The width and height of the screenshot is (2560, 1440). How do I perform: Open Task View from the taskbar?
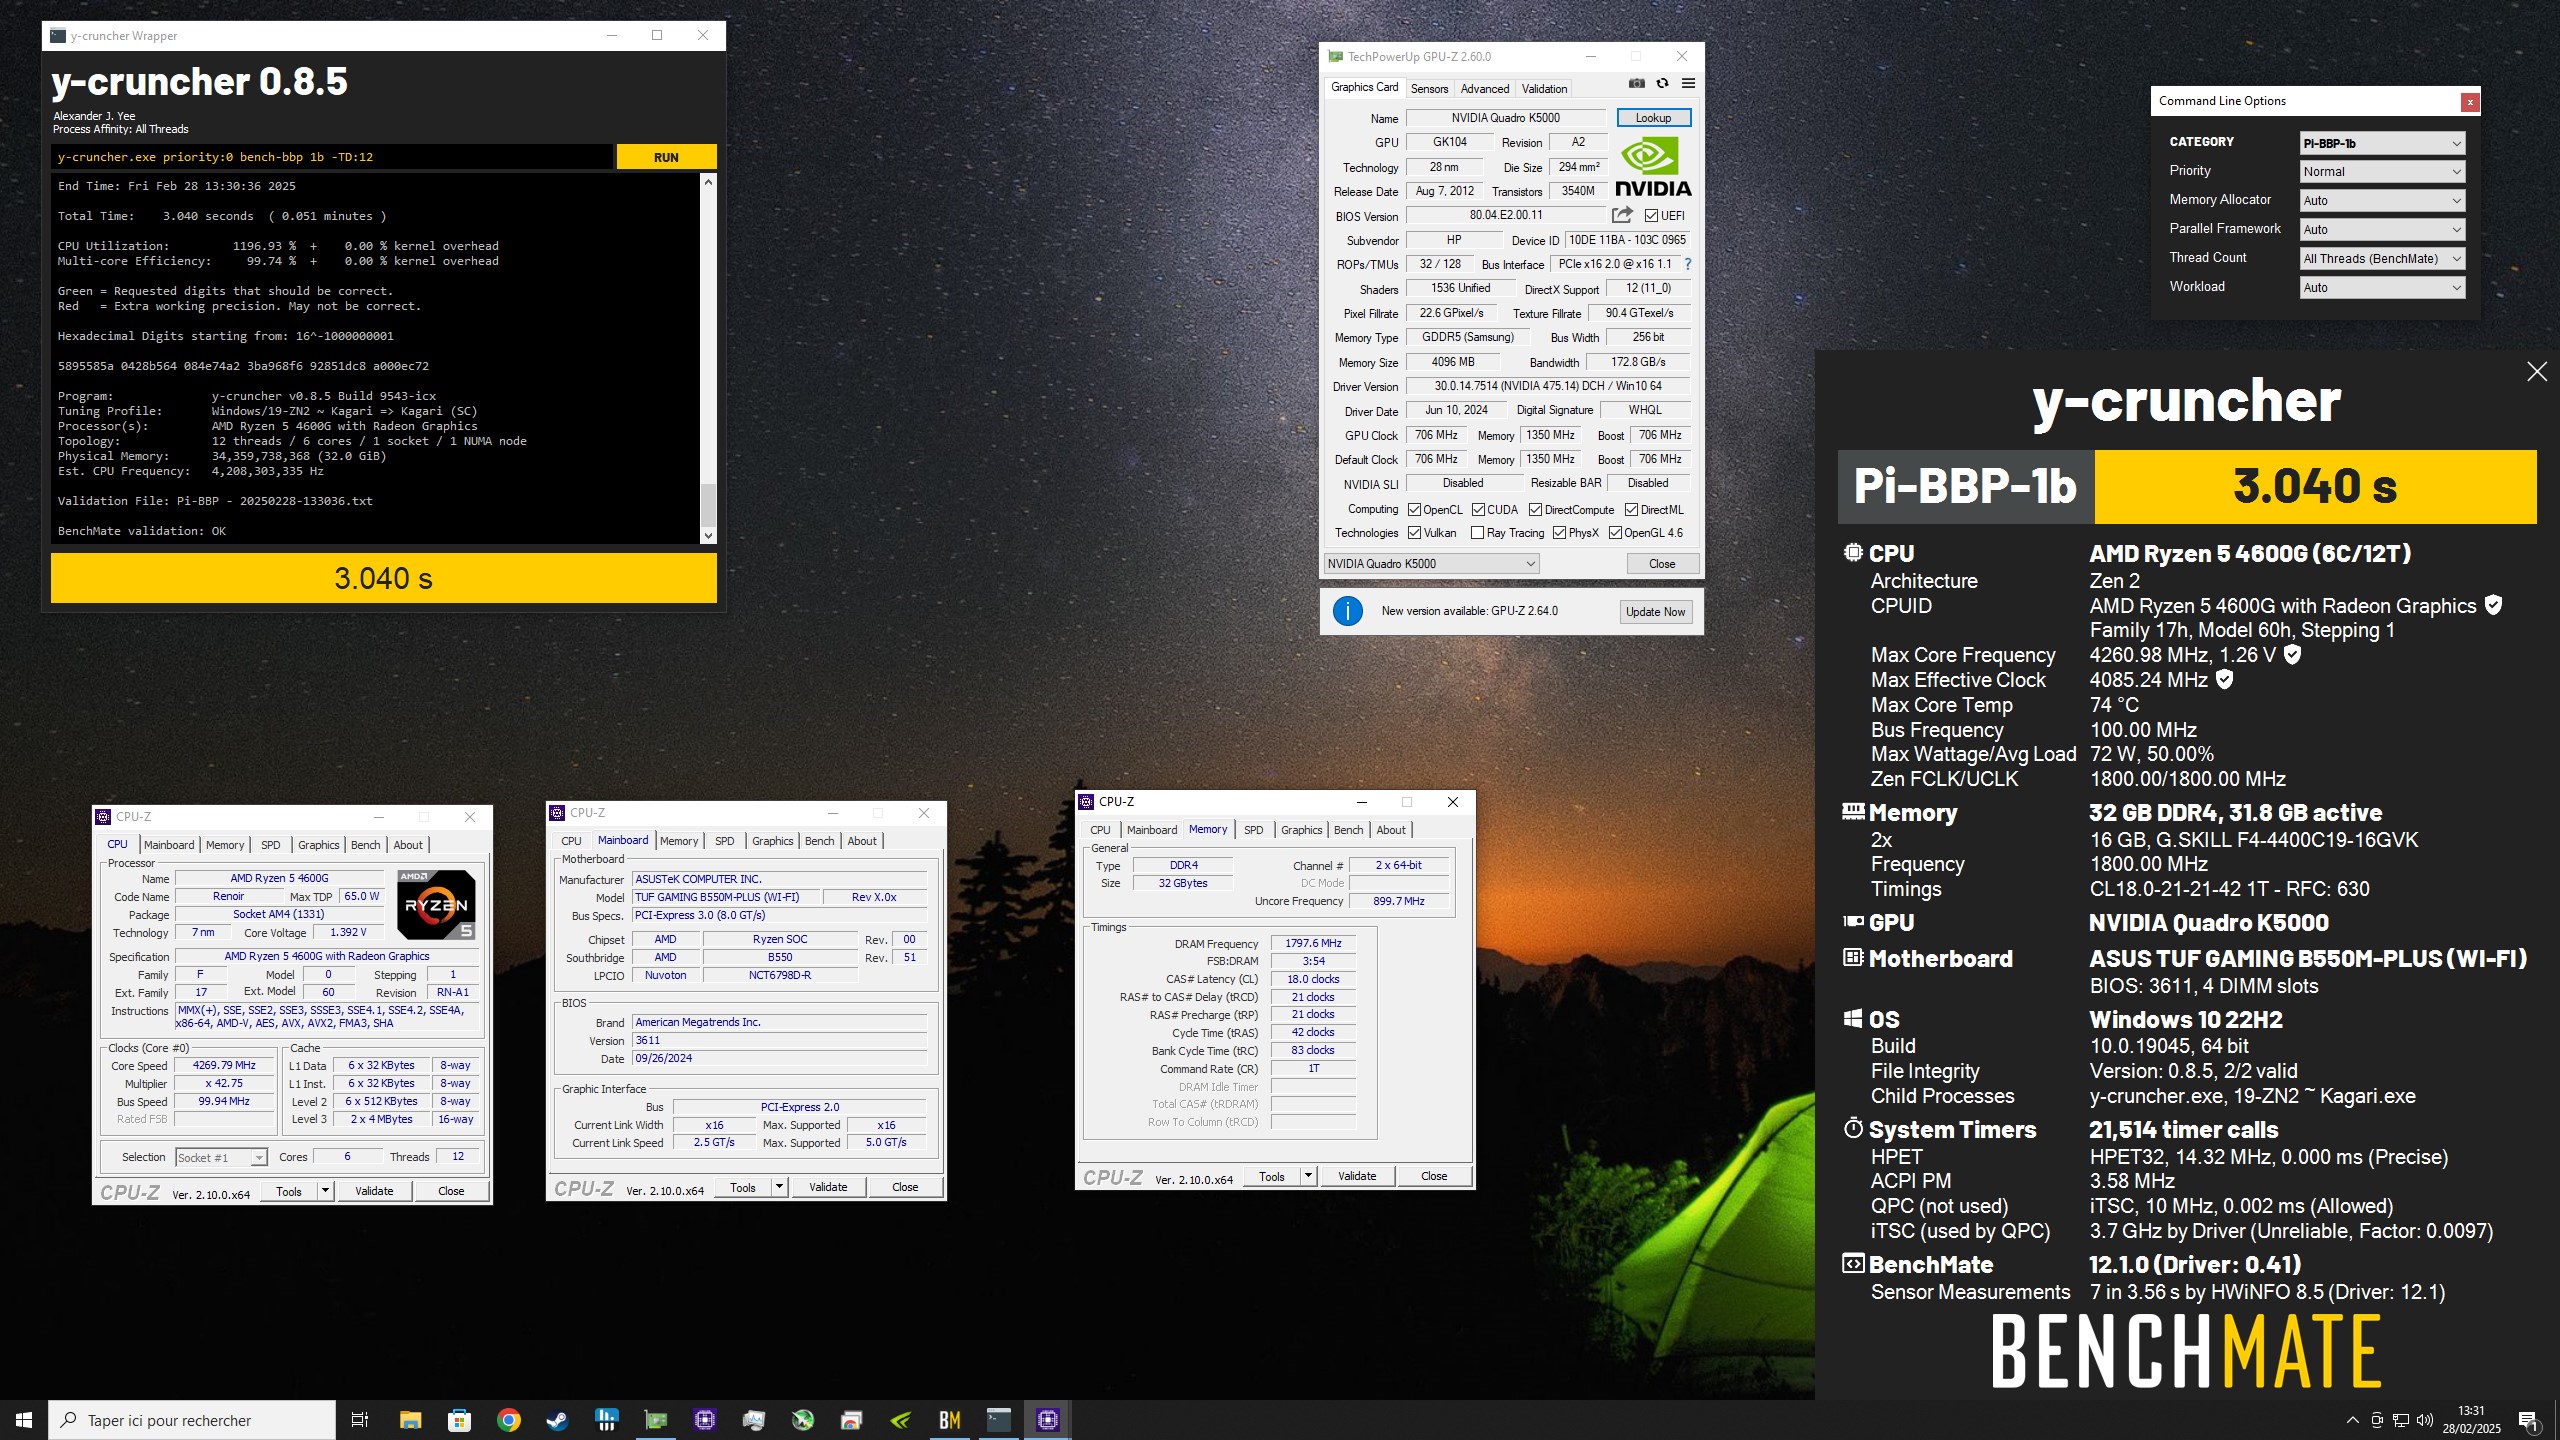click(x=360, y=1420)
